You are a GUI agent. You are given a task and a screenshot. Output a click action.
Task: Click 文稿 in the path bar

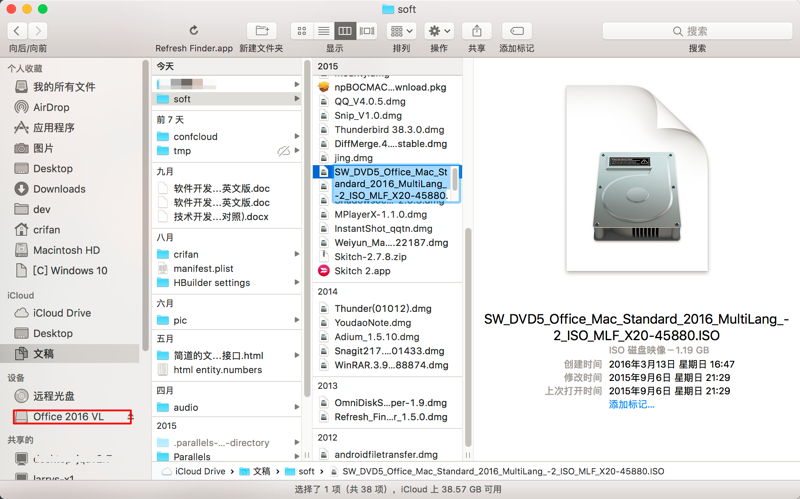[255, 471]
